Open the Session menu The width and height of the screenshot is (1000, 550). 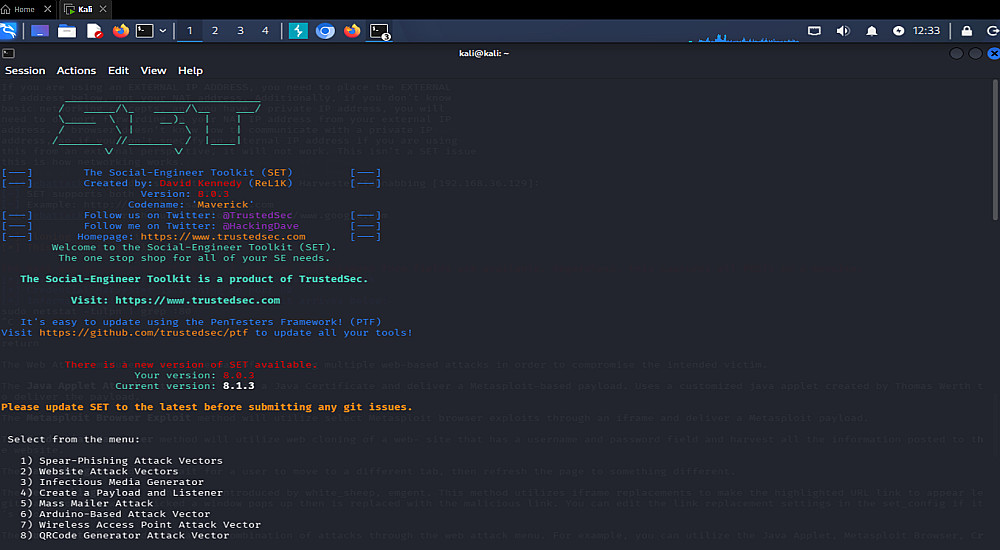(25, 71)
